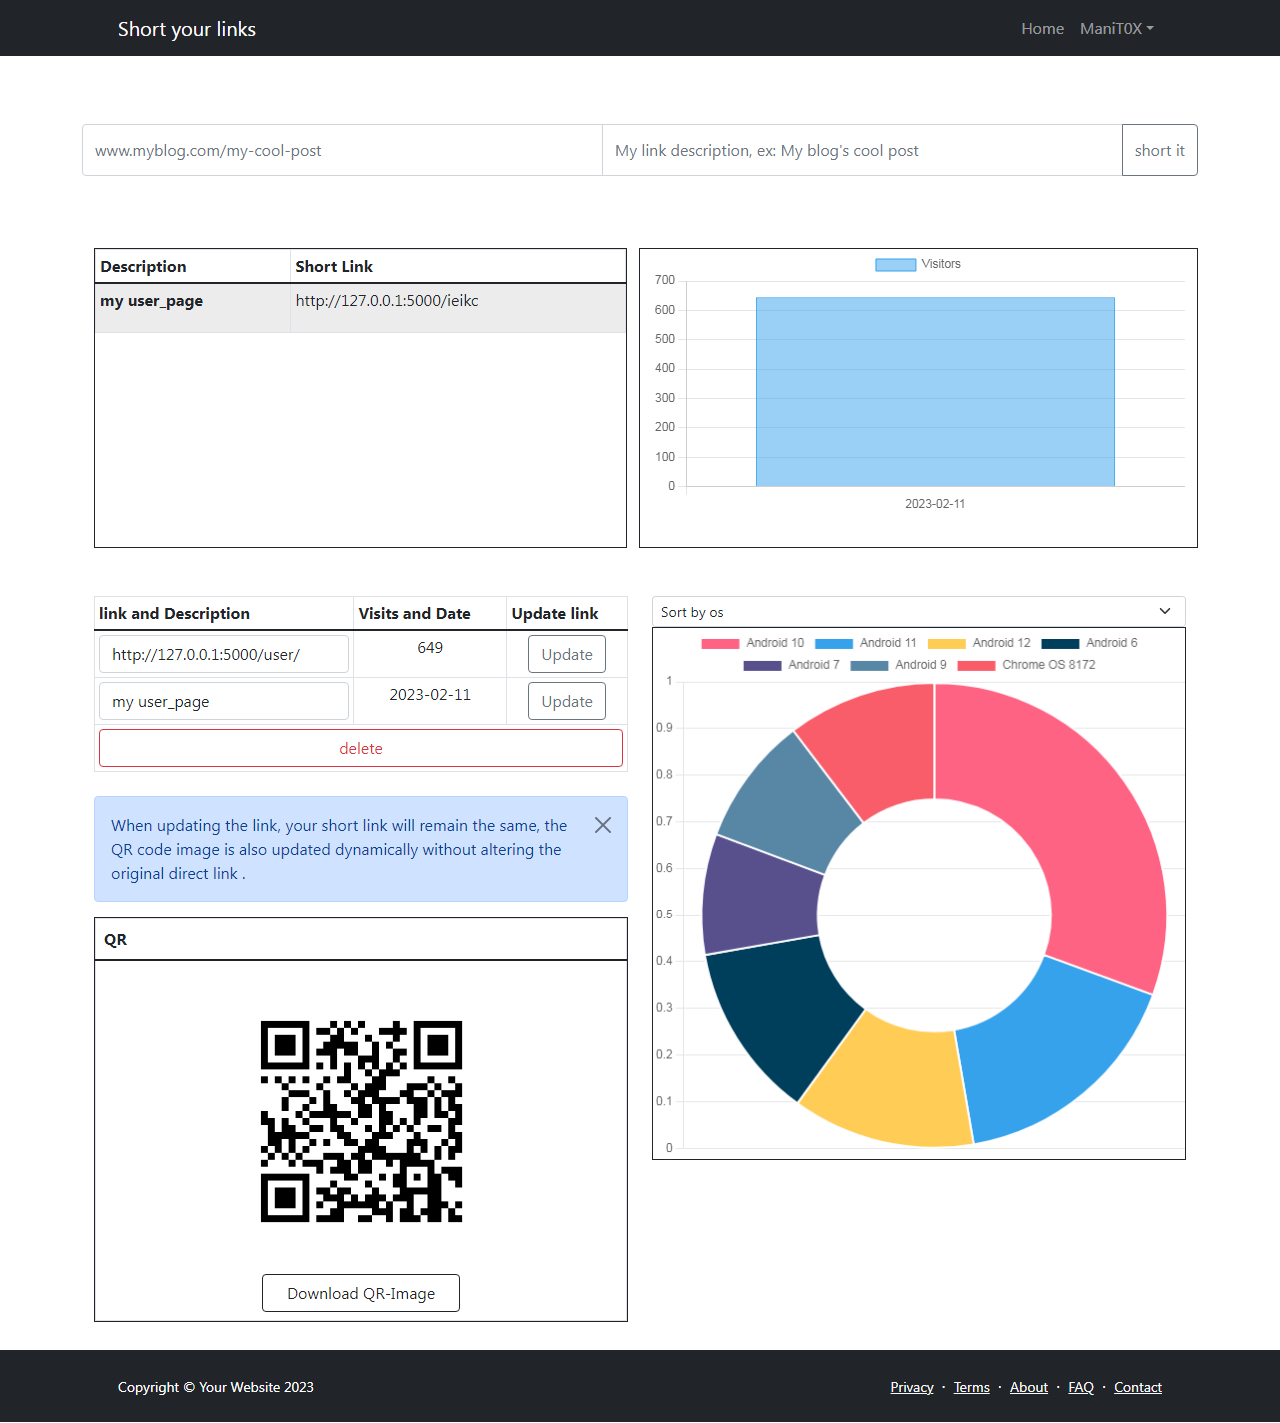
Task: Focus the link description input field
Action: click(862, 150)
